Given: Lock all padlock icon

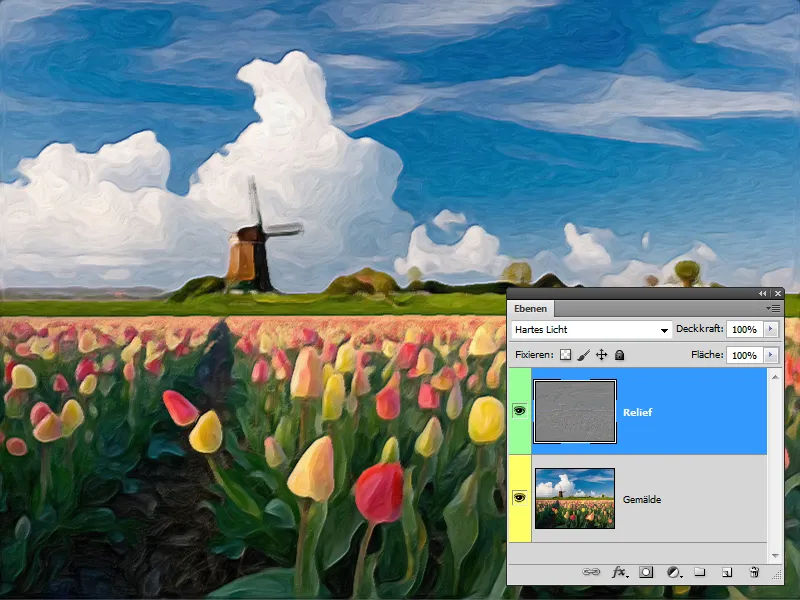Looking at the screenshot, I should (x=619, y=355).
